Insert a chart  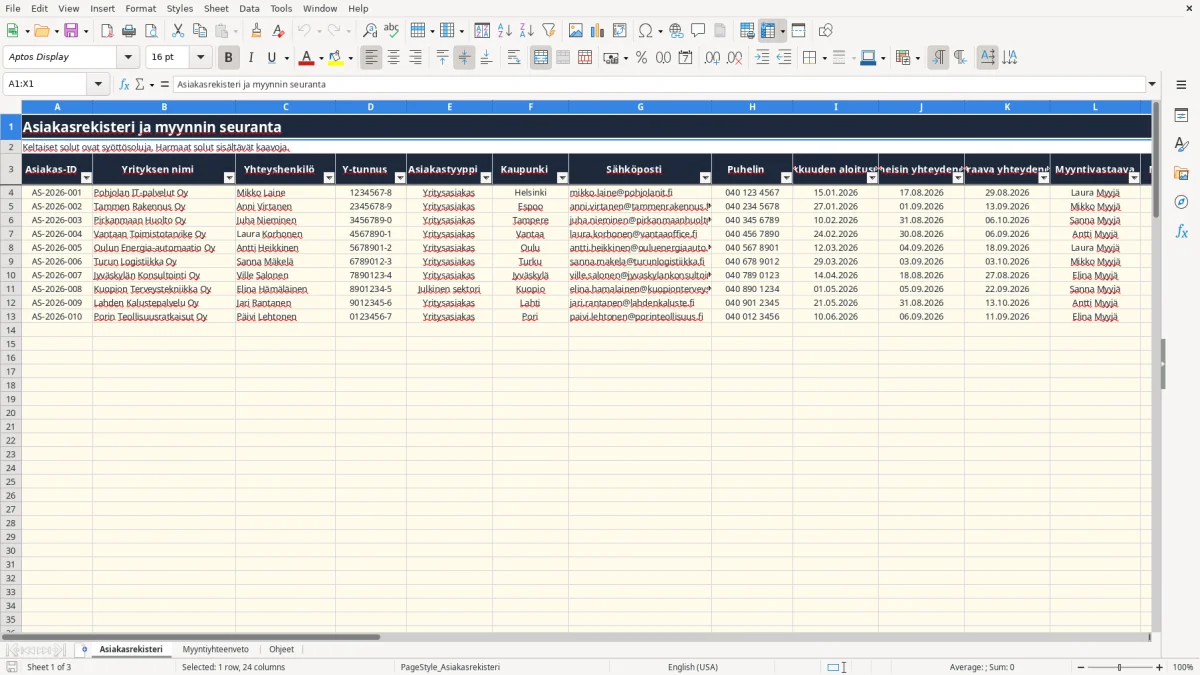[598, 31]
